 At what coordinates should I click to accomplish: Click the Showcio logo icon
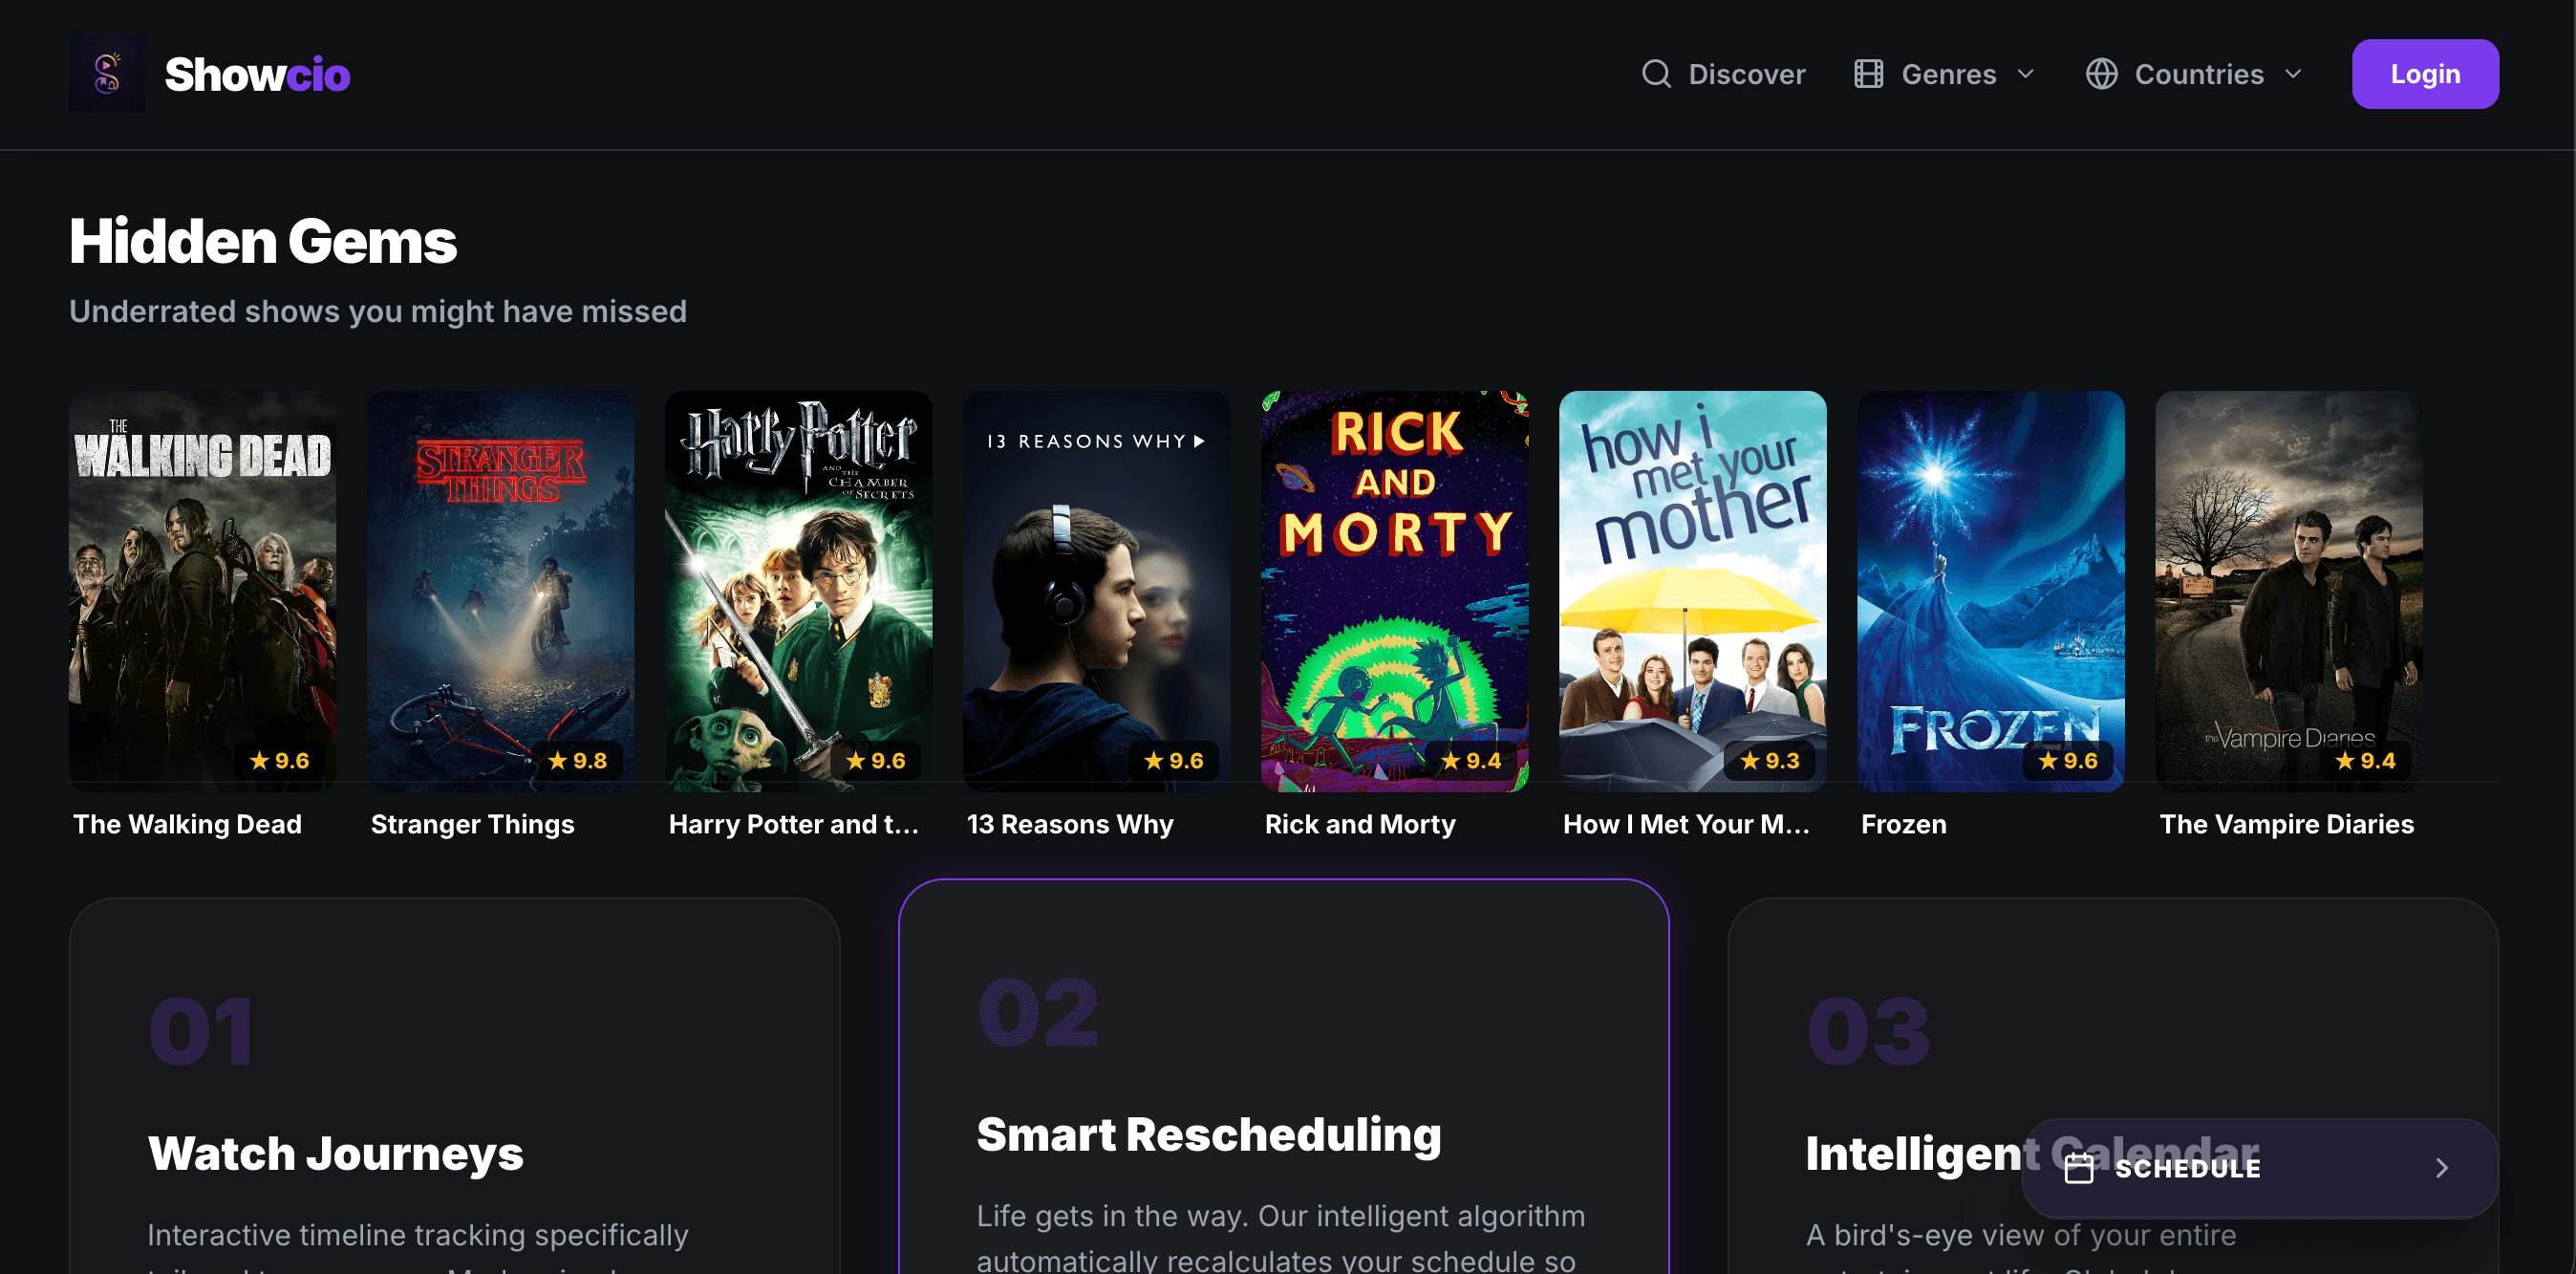point(107,74)
